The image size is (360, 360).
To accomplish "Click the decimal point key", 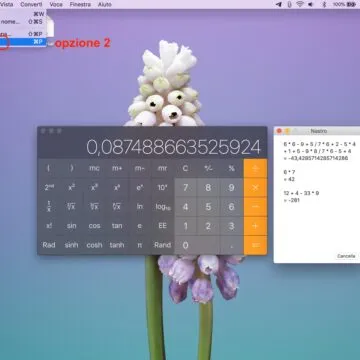I will [x=231, y=245].
